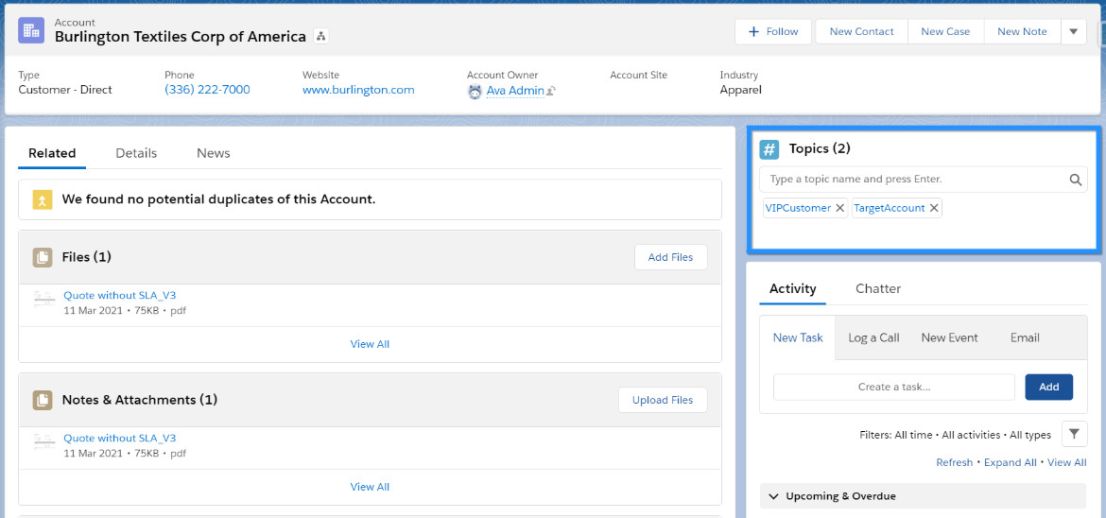Viewport: 1106px width, 518px height.
Task: Click the PDF thumbnail under Files
Action: [44, 302]
